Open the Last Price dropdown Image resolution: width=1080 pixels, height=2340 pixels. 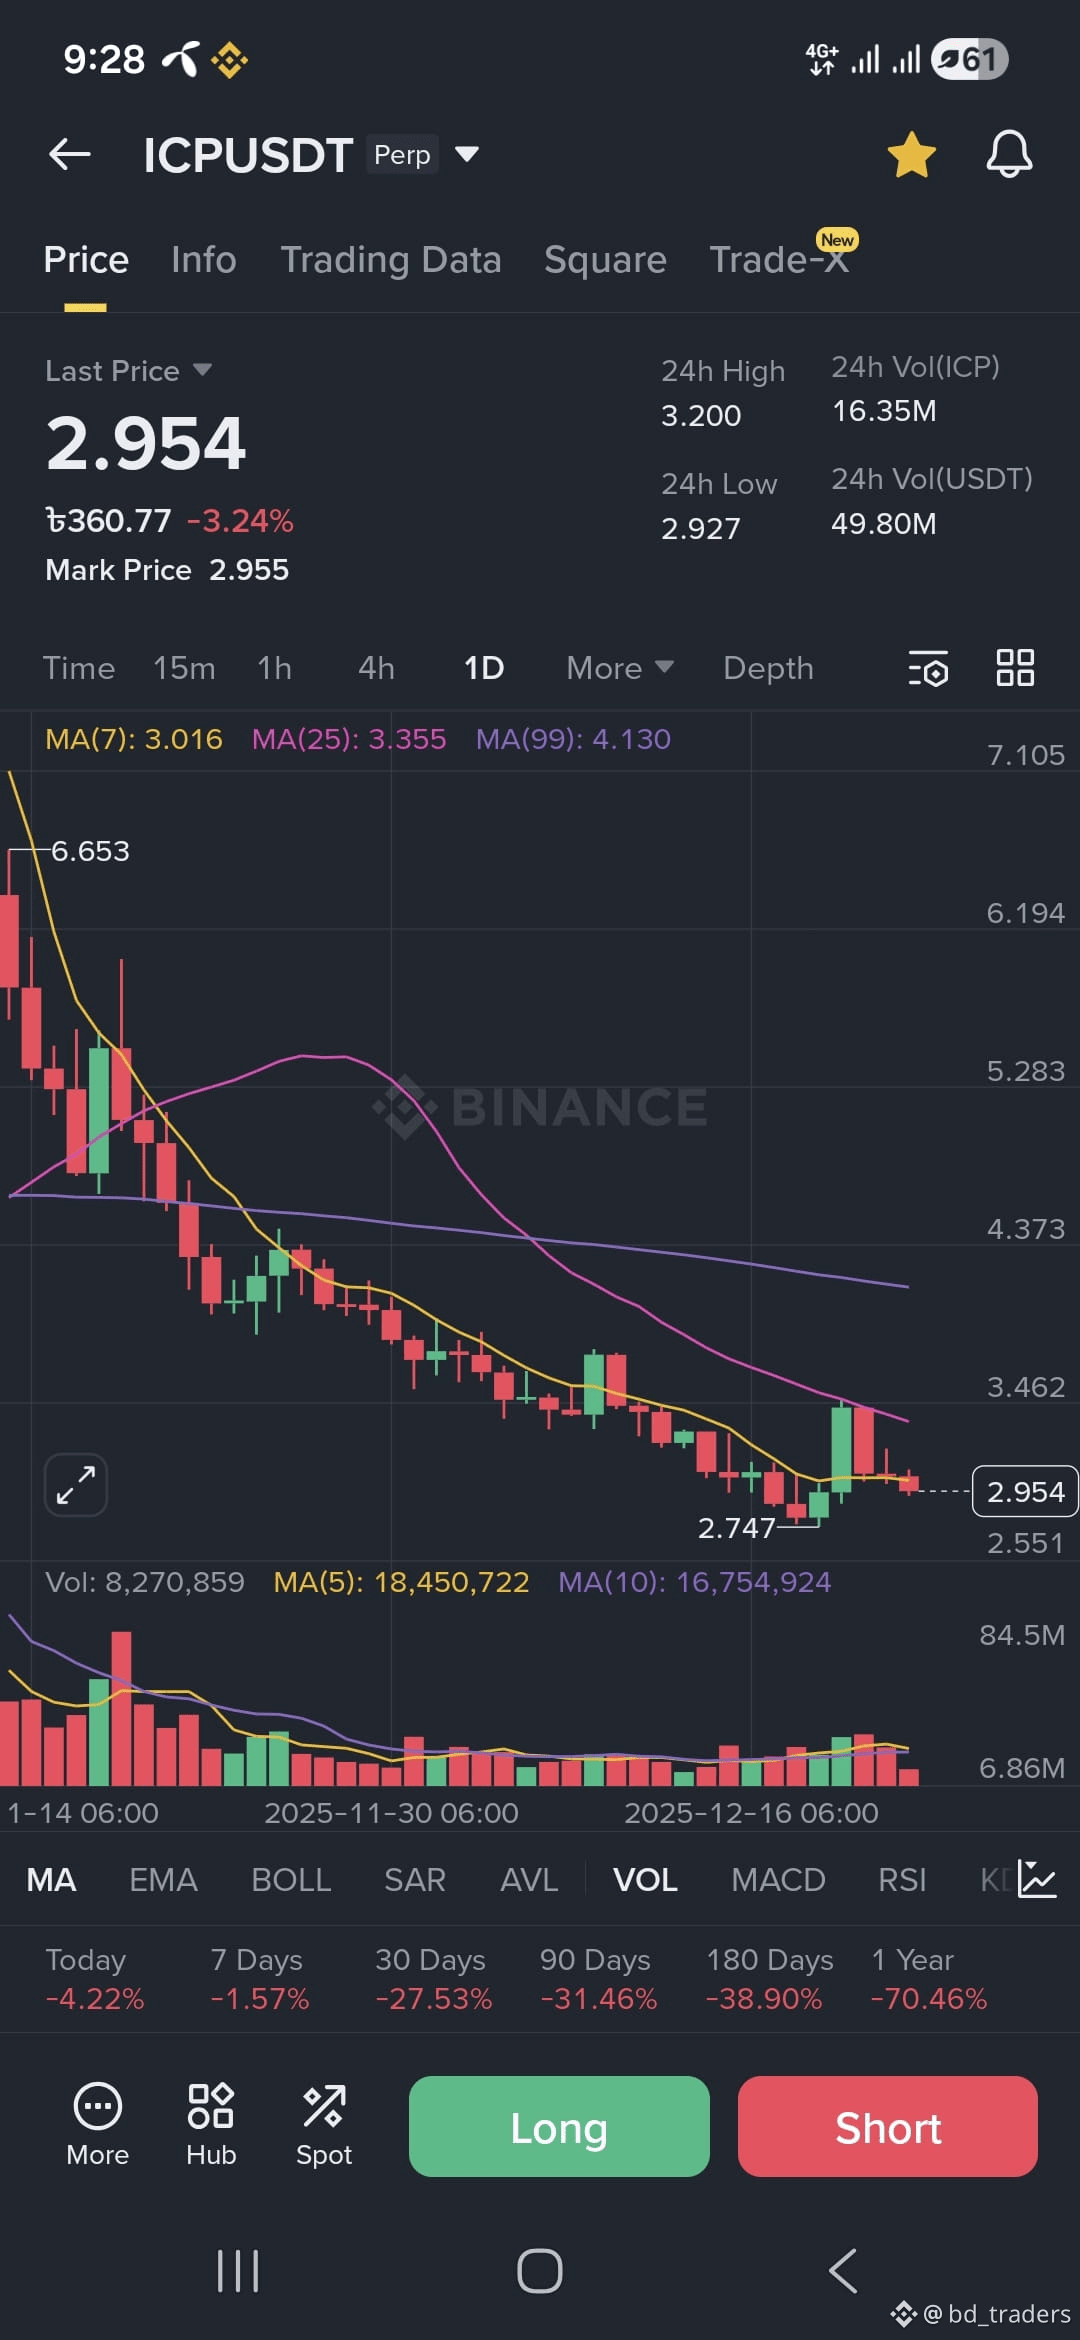(202, 370)
